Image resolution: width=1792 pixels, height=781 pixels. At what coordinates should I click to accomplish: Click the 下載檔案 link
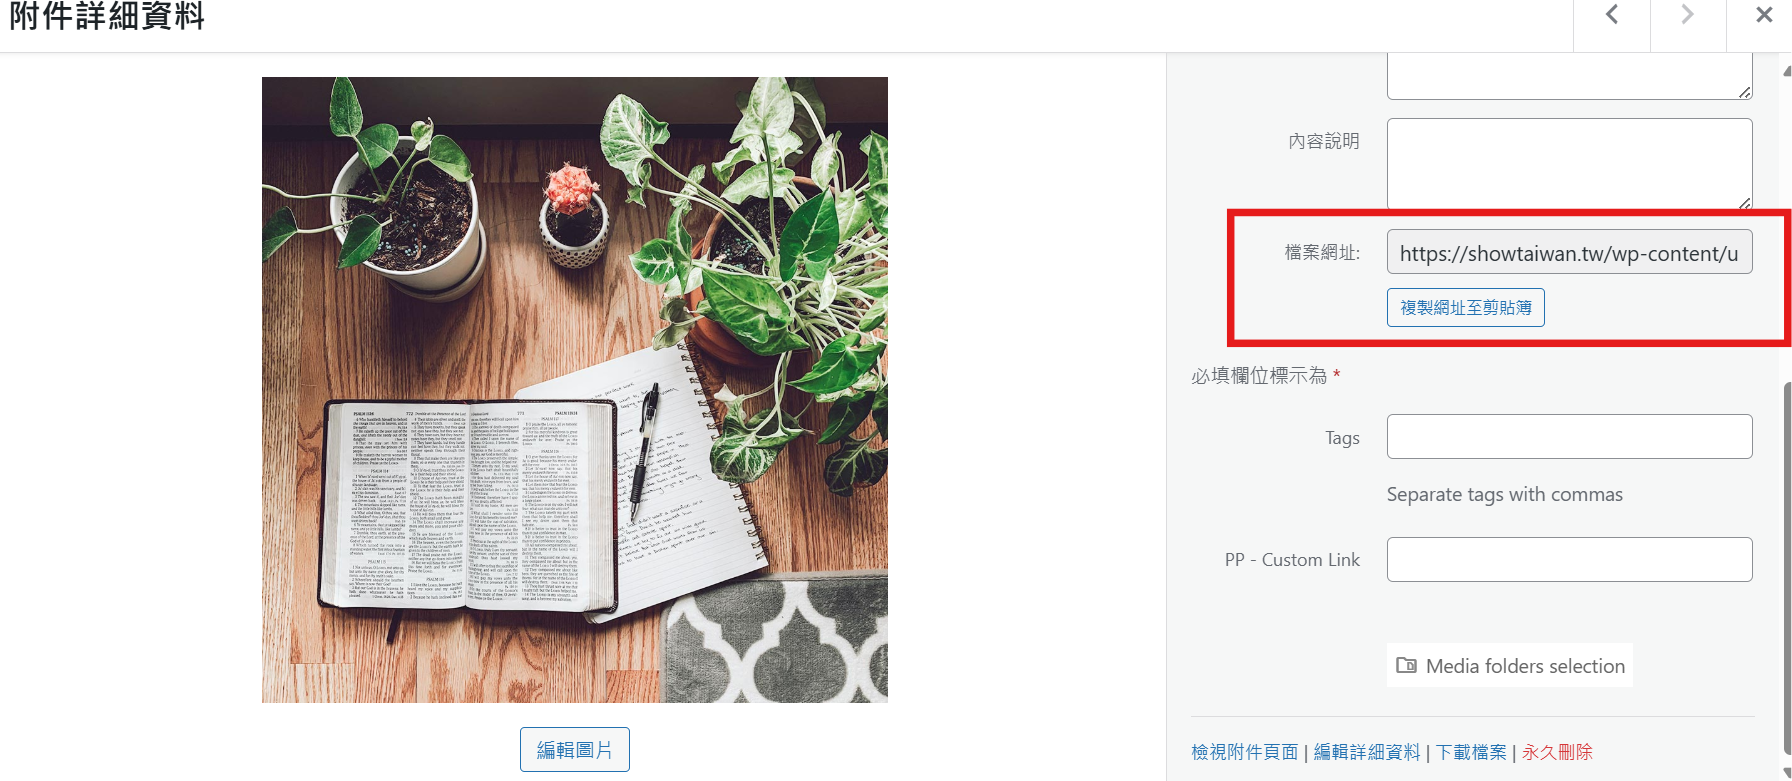coord(1471,752)
